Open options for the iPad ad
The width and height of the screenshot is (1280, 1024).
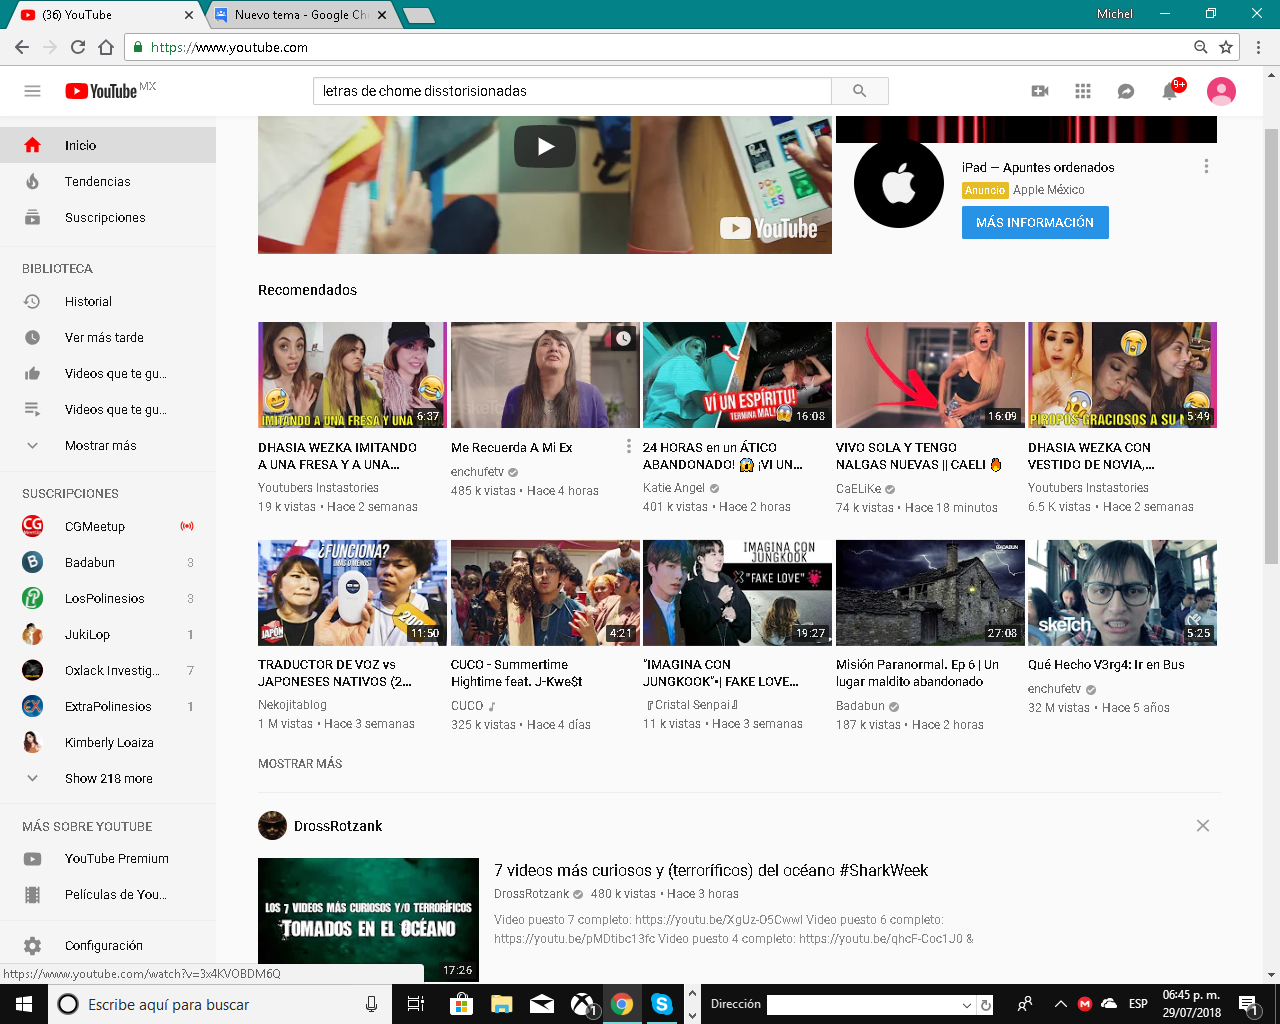click(1206, 166)
